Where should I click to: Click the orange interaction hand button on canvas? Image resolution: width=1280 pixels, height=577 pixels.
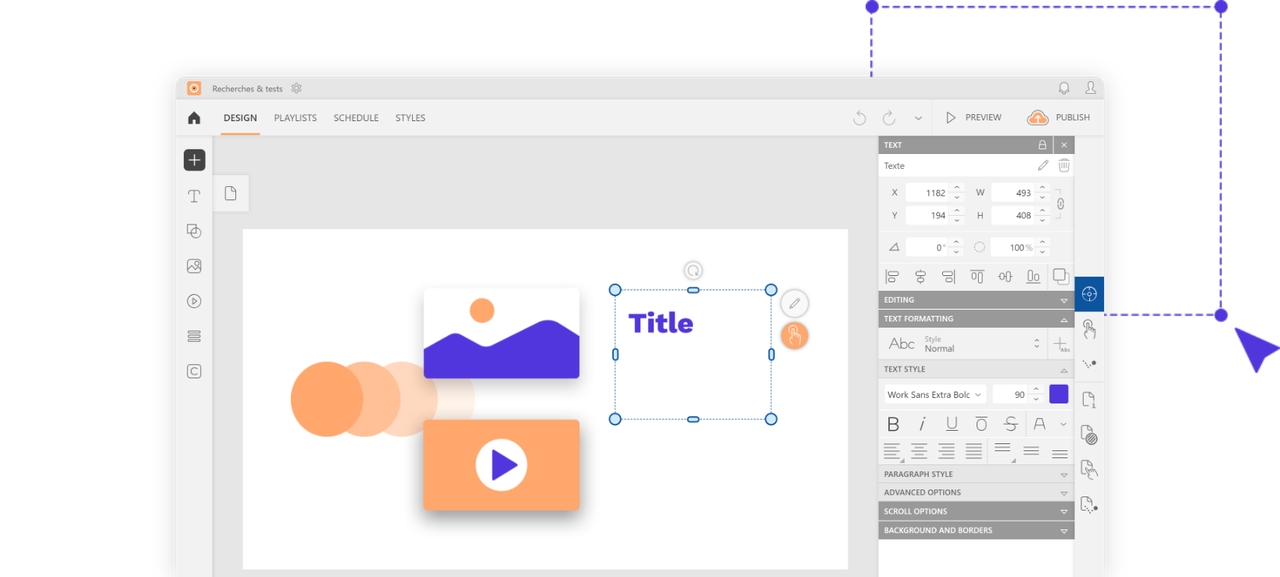[x=795, y=336]
